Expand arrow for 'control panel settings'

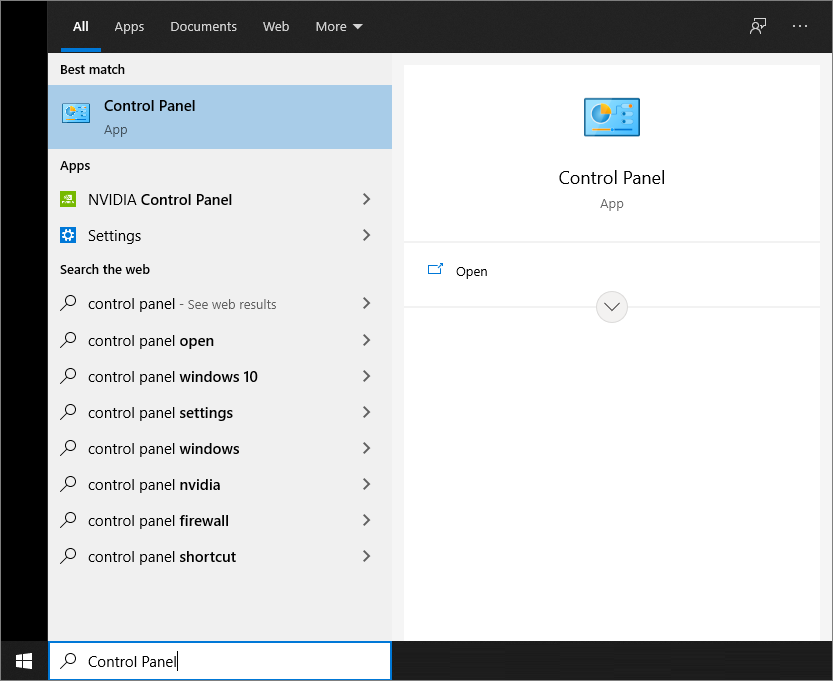coord(366,412)
